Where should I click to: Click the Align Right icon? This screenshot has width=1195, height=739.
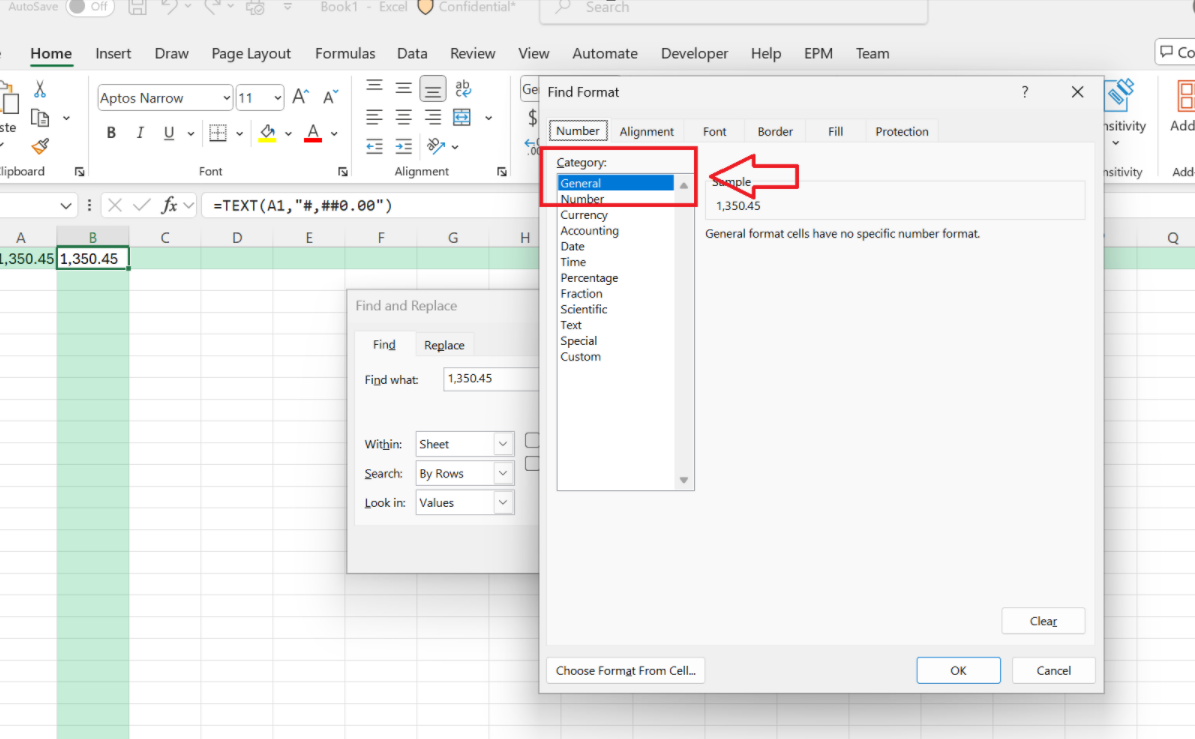[x=432, y=117]
